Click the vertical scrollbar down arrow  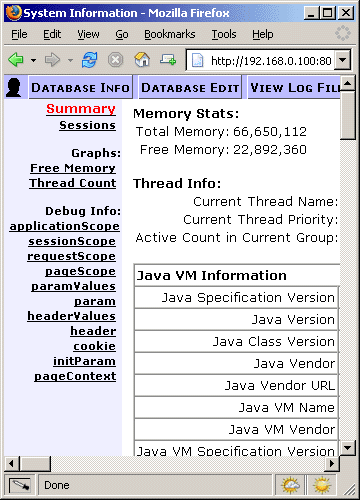tap(348, 448)
